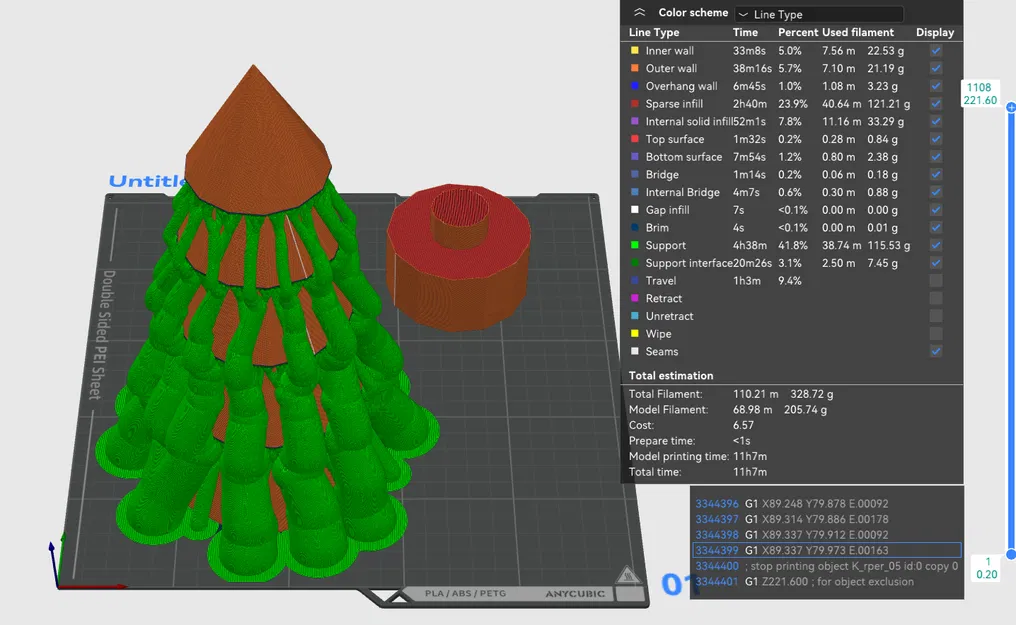Click the blue Overhang wall color swatch
1016x625 pixels.
click(x=634, y=85)
